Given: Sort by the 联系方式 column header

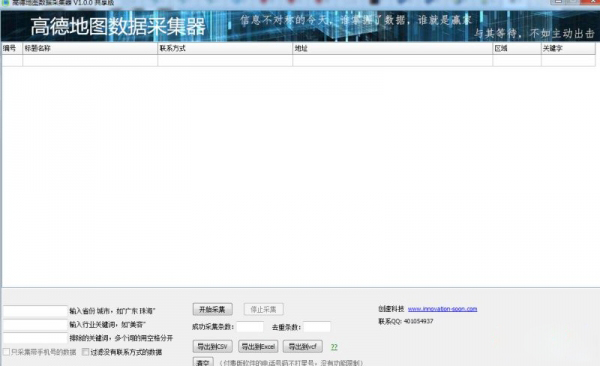Looking at the screenshot, I should click(225, 48).
